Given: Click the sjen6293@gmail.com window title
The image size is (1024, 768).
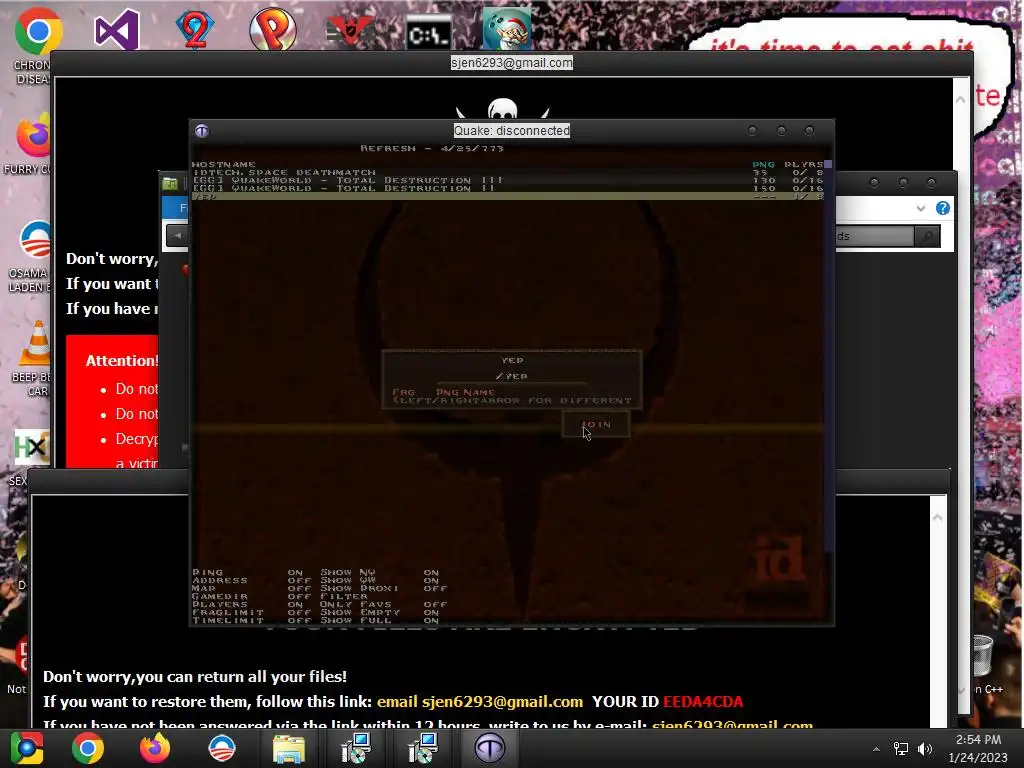Looking at the screenshot, I should (x=511, y=63).
